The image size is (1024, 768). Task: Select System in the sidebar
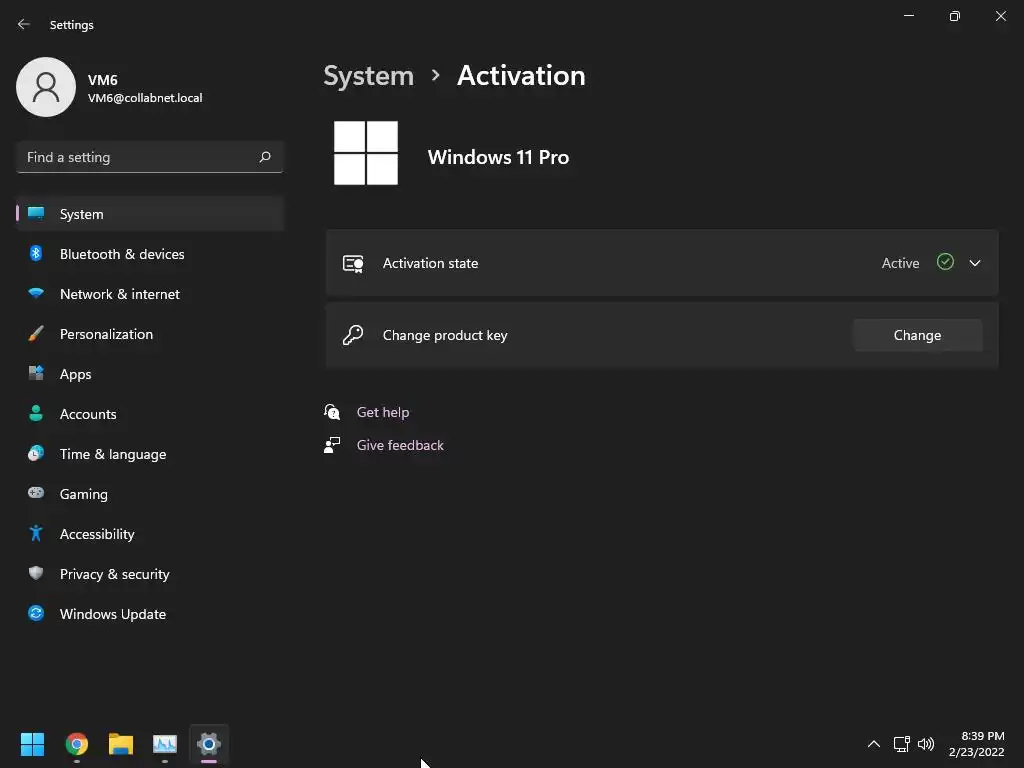pos(150,214)
